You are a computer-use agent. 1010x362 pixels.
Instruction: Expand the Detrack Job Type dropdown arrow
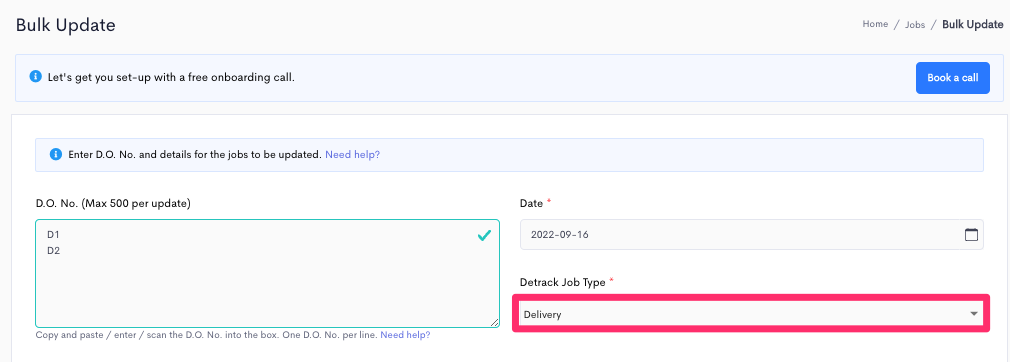pyautogui.click(x=973, y=314)
